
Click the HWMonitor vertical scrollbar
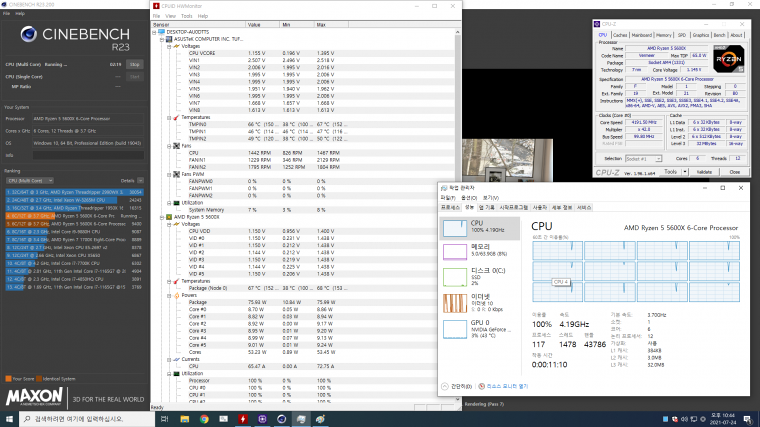458,213
